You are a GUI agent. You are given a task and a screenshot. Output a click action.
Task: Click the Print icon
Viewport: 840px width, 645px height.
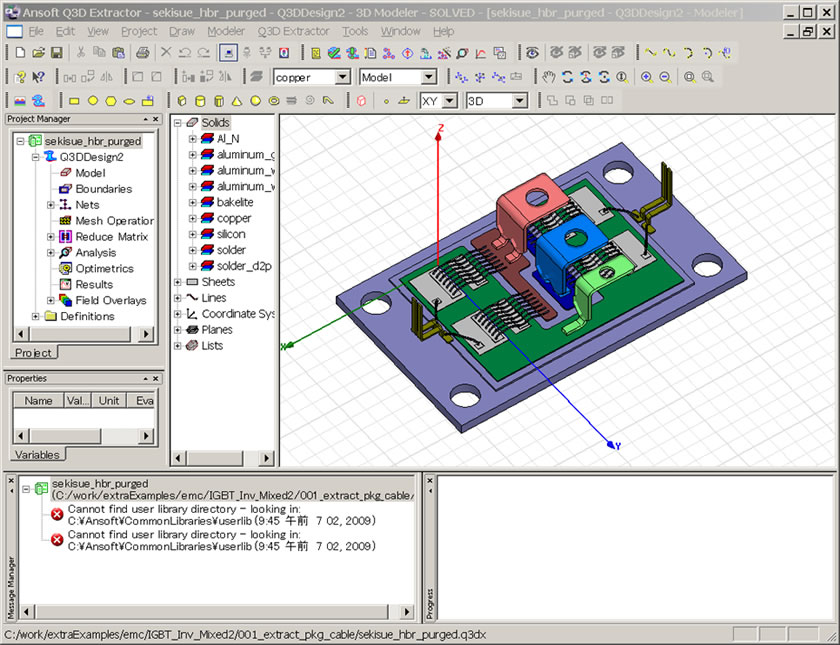tap(142, 52)
